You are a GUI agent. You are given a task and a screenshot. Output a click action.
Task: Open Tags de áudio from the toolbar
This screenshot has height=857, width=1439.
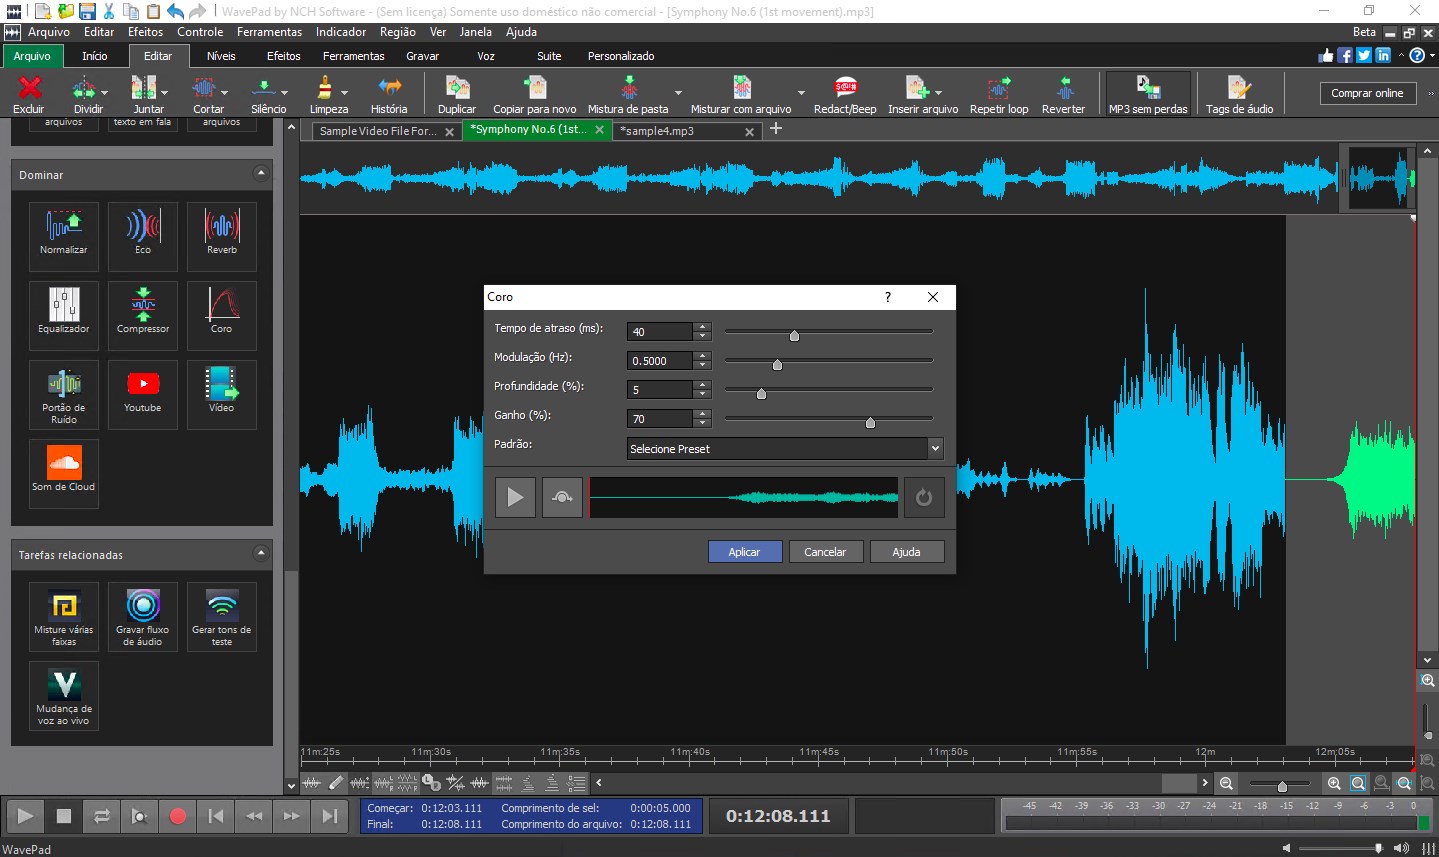(x=1238, y=93)
